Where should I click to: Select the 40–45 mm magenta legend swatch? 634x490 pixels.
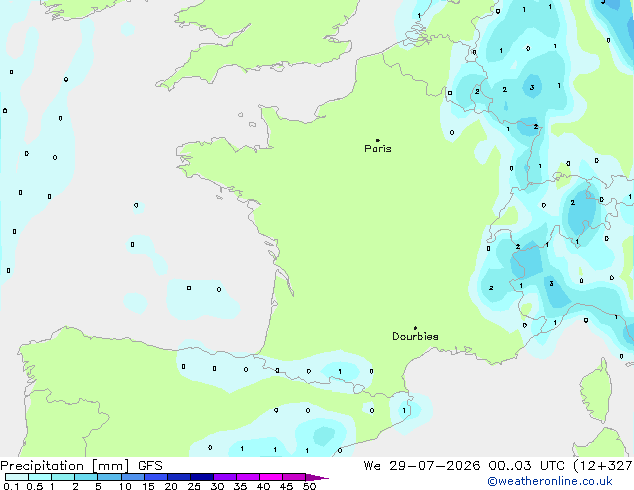271,477
